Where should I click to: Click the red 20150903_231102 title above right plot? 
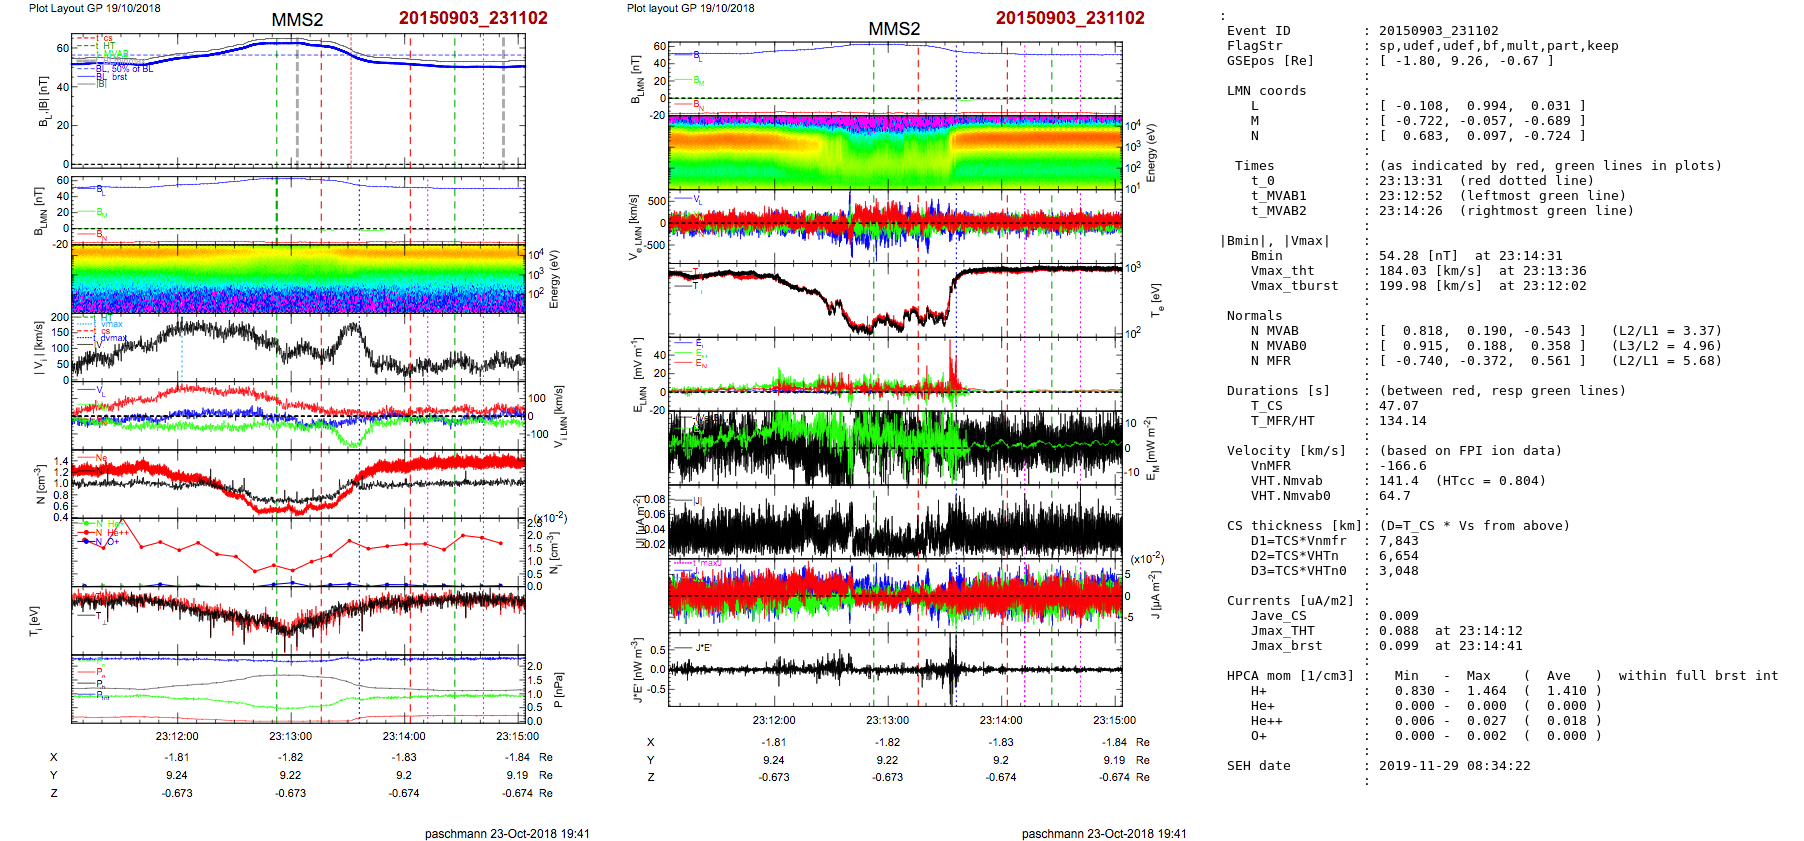pyautogui.click(x=1069, y=18)
